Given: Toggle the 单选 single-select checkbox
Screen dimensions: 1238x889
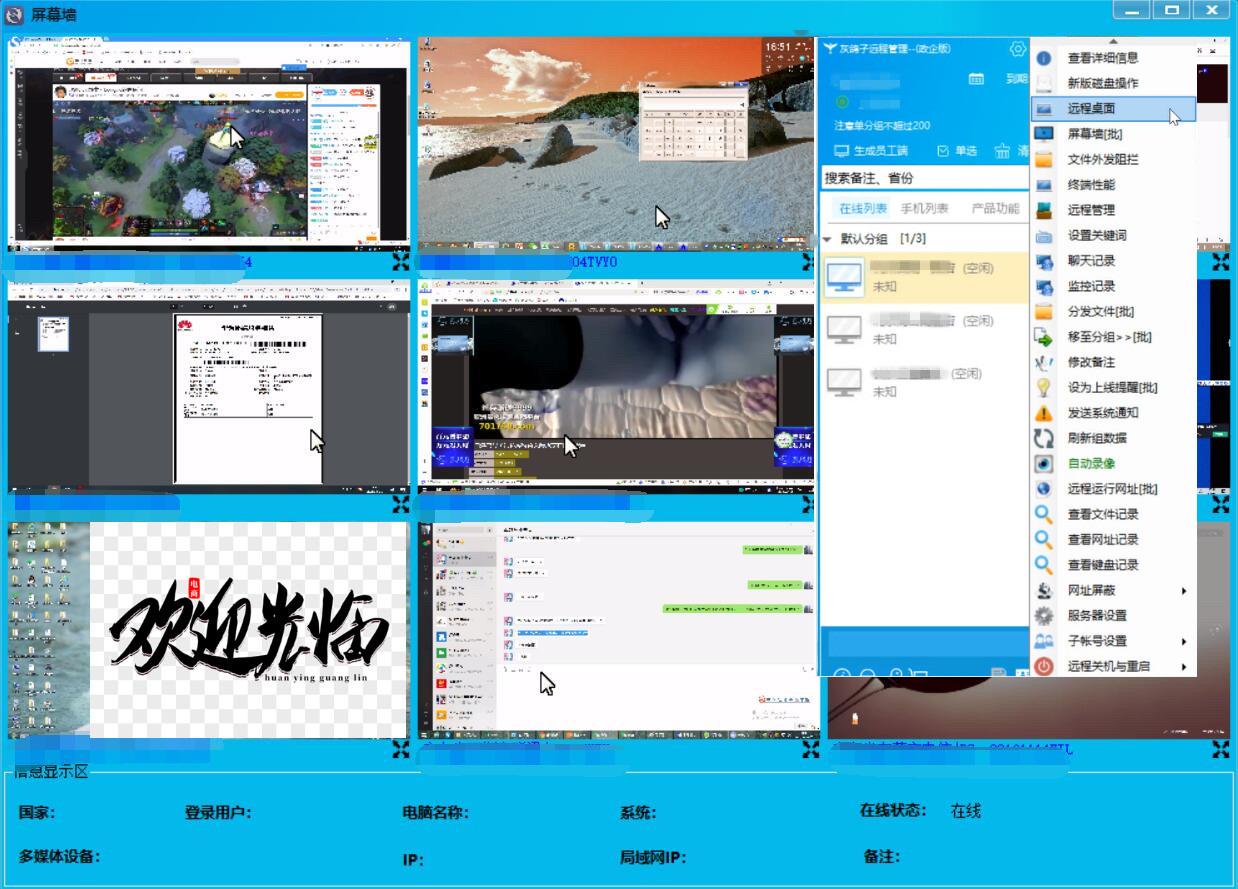Looking at the screenshot, I should 943,150.
